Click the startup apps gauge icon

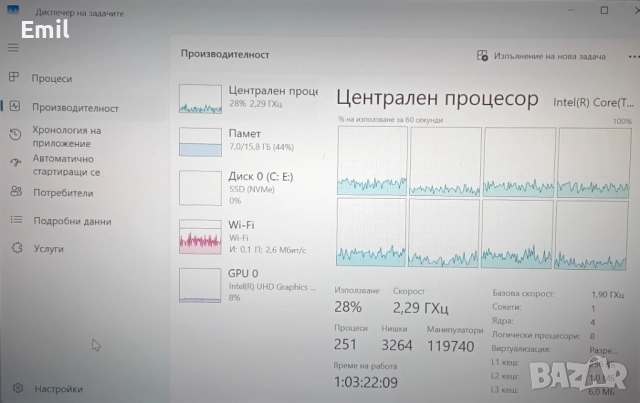tap(16, 163)
